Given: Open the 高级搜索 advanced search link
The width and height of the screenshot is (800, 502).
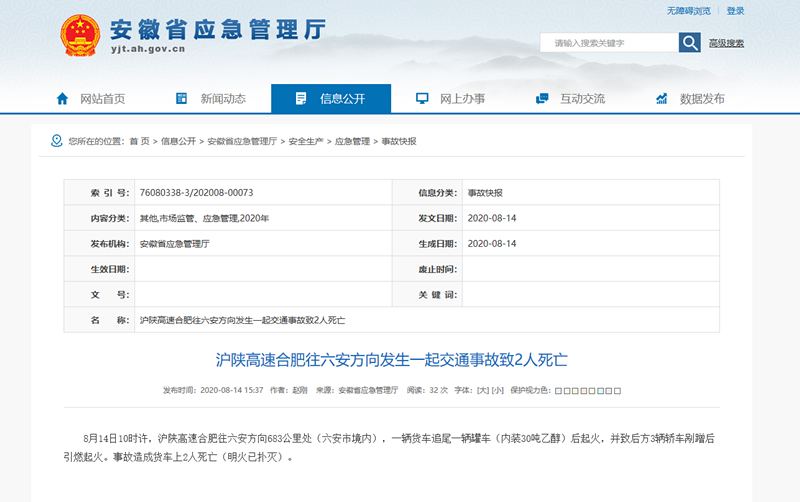Looking at the screenshot, I should pyautogui.click(x=726, y=43).
